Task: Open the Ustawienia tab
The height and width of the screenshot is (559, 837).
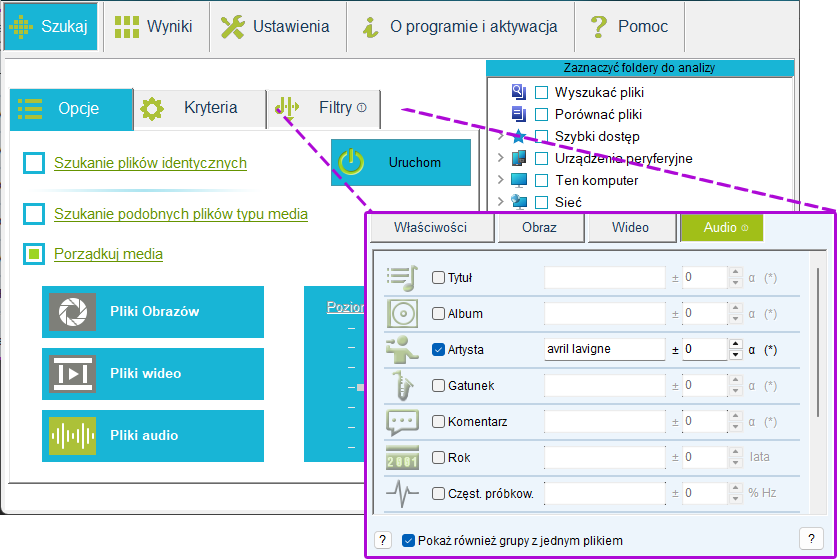Action: (277, 26)
